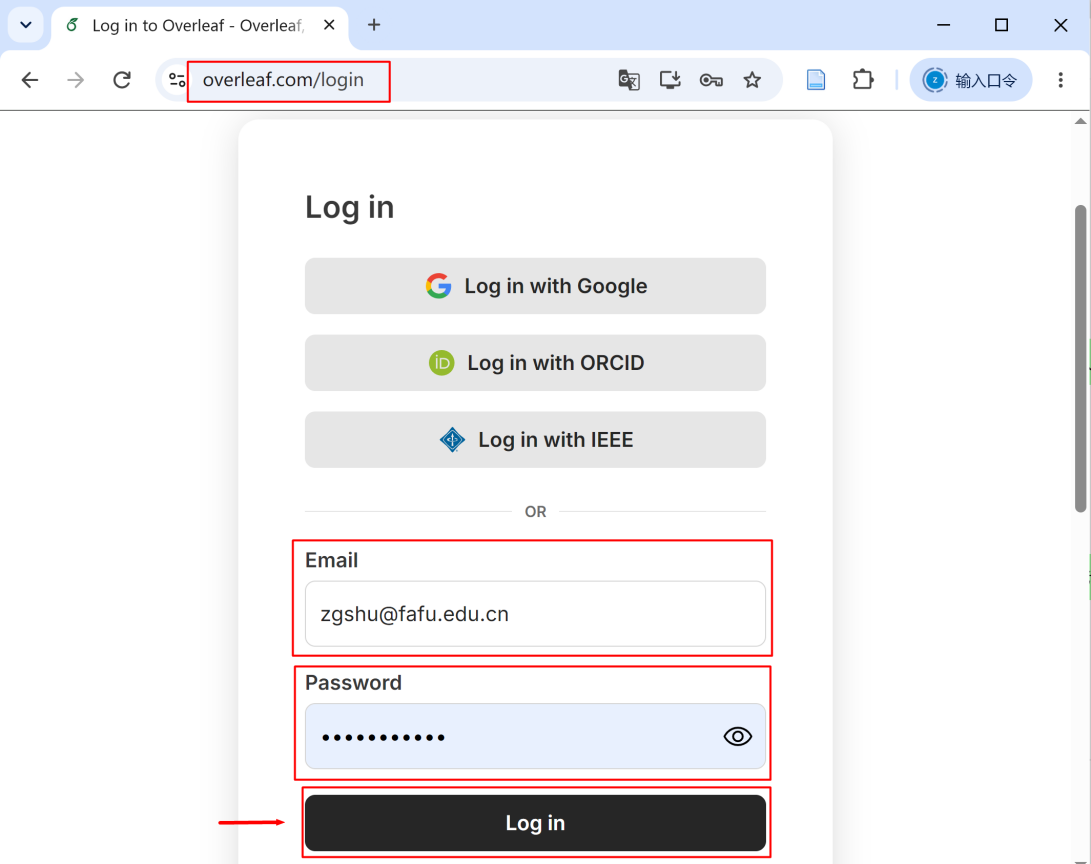
Task: Minimize the browser window
Action: [943, 25]
